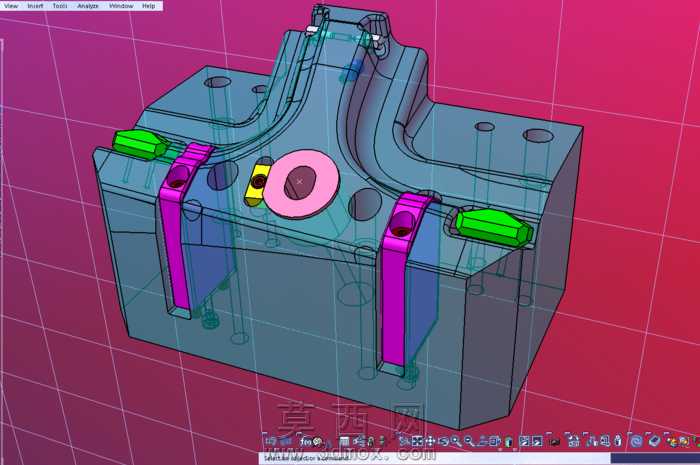This screenshot has height=465, width=700.
Task: Open the Help menu
Action: click(149, 6)
